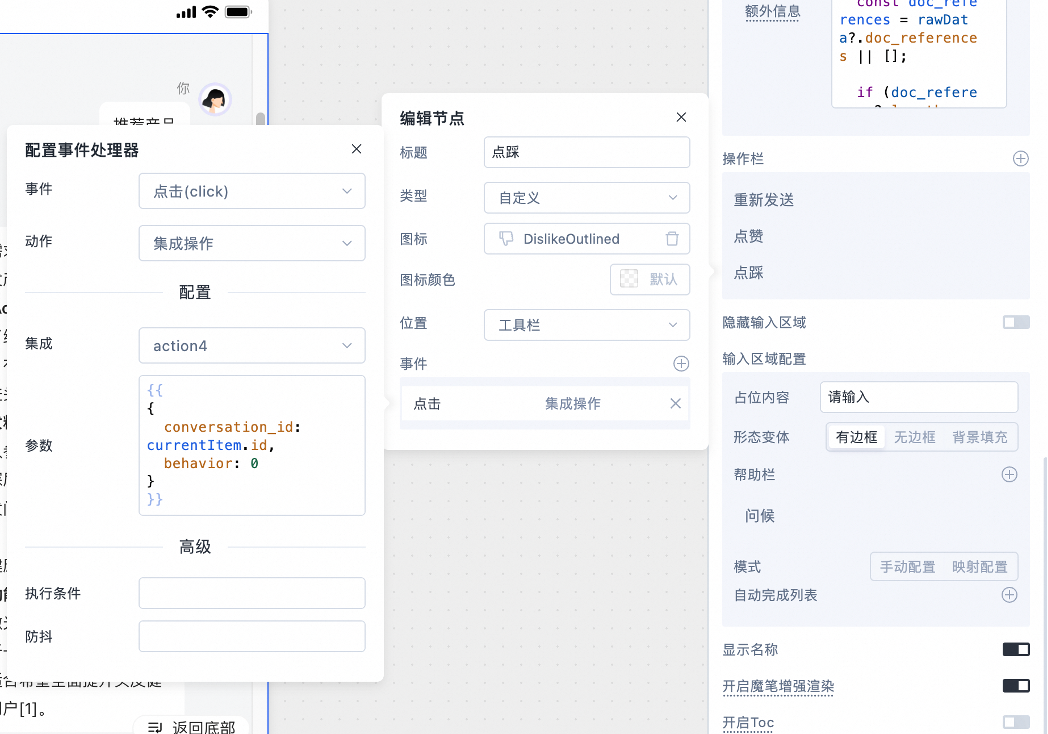Image resolution: width=1048 pixels, height=734 pixels.
Task: Add an entry to 自动完成列表
Action: pos(1009,595)
